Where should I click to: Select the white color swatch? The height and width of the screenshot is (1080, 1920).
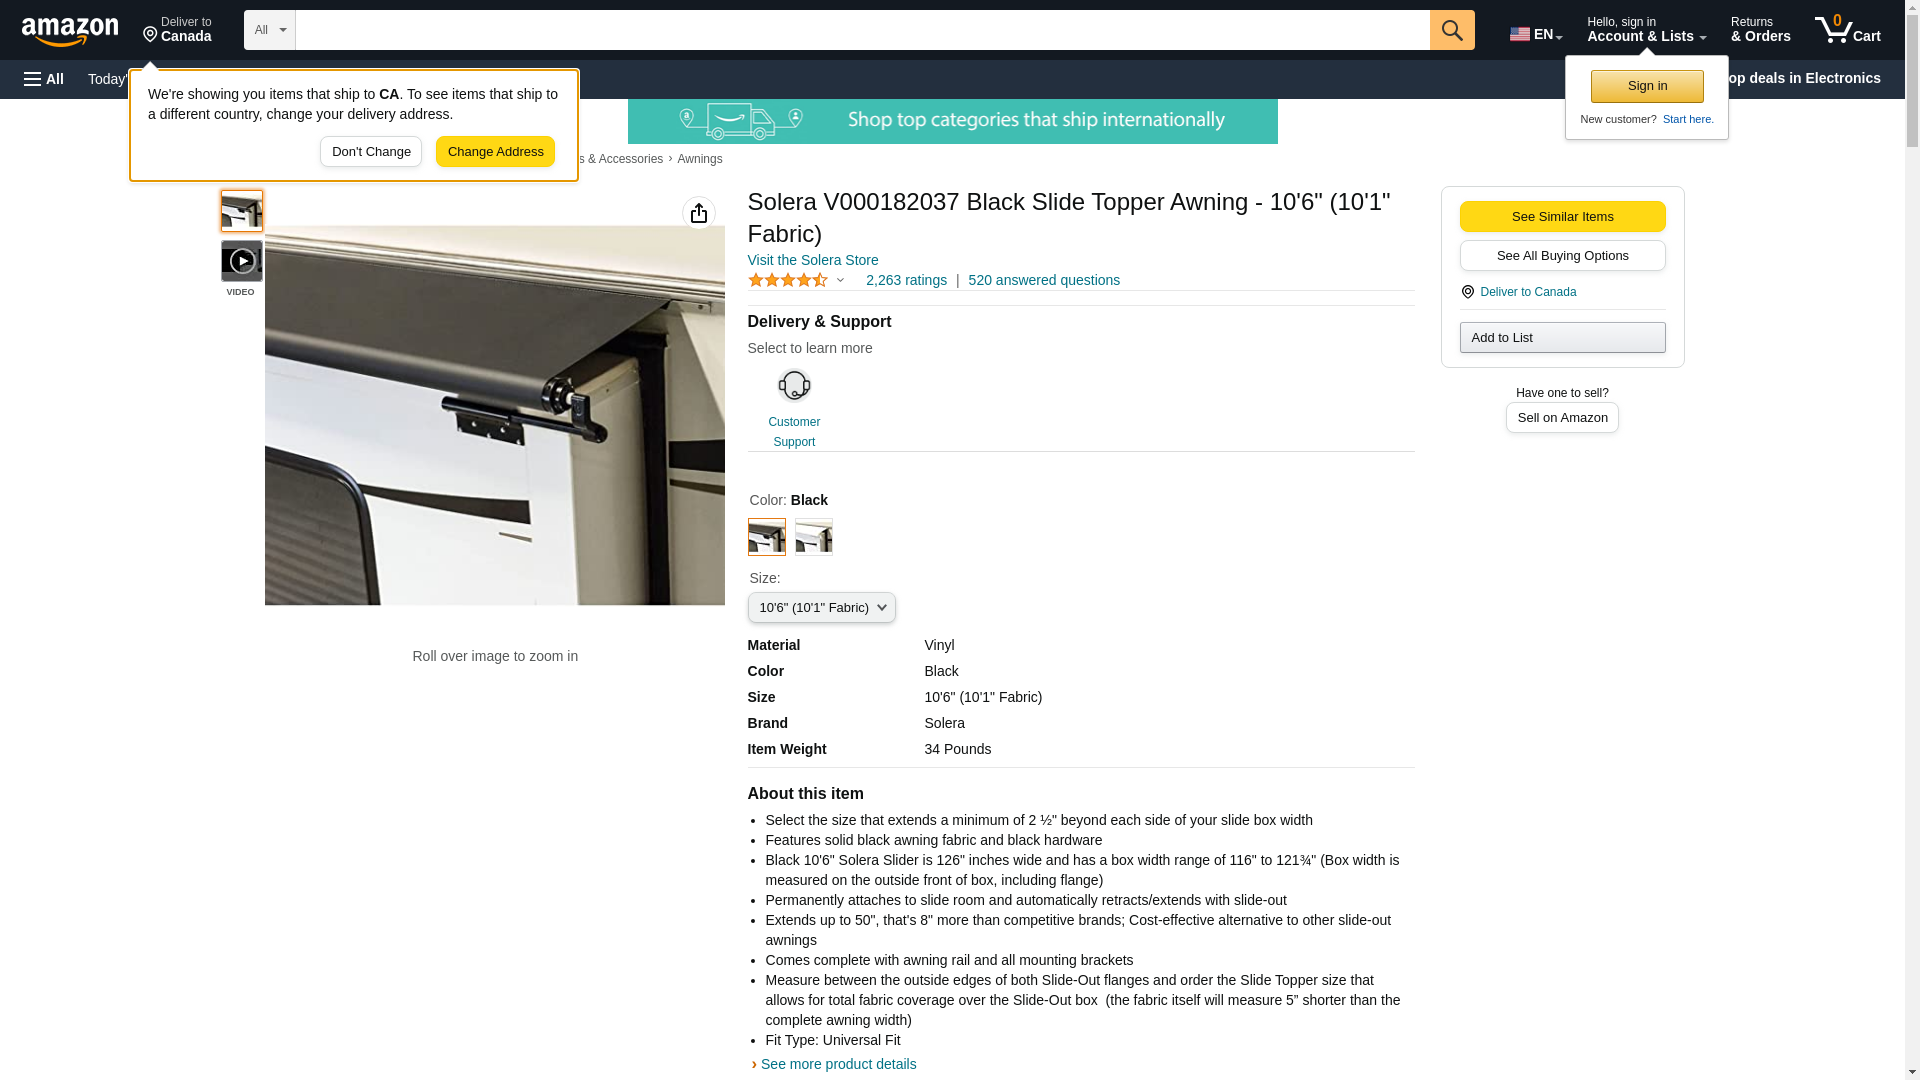(x=814, y=537)
